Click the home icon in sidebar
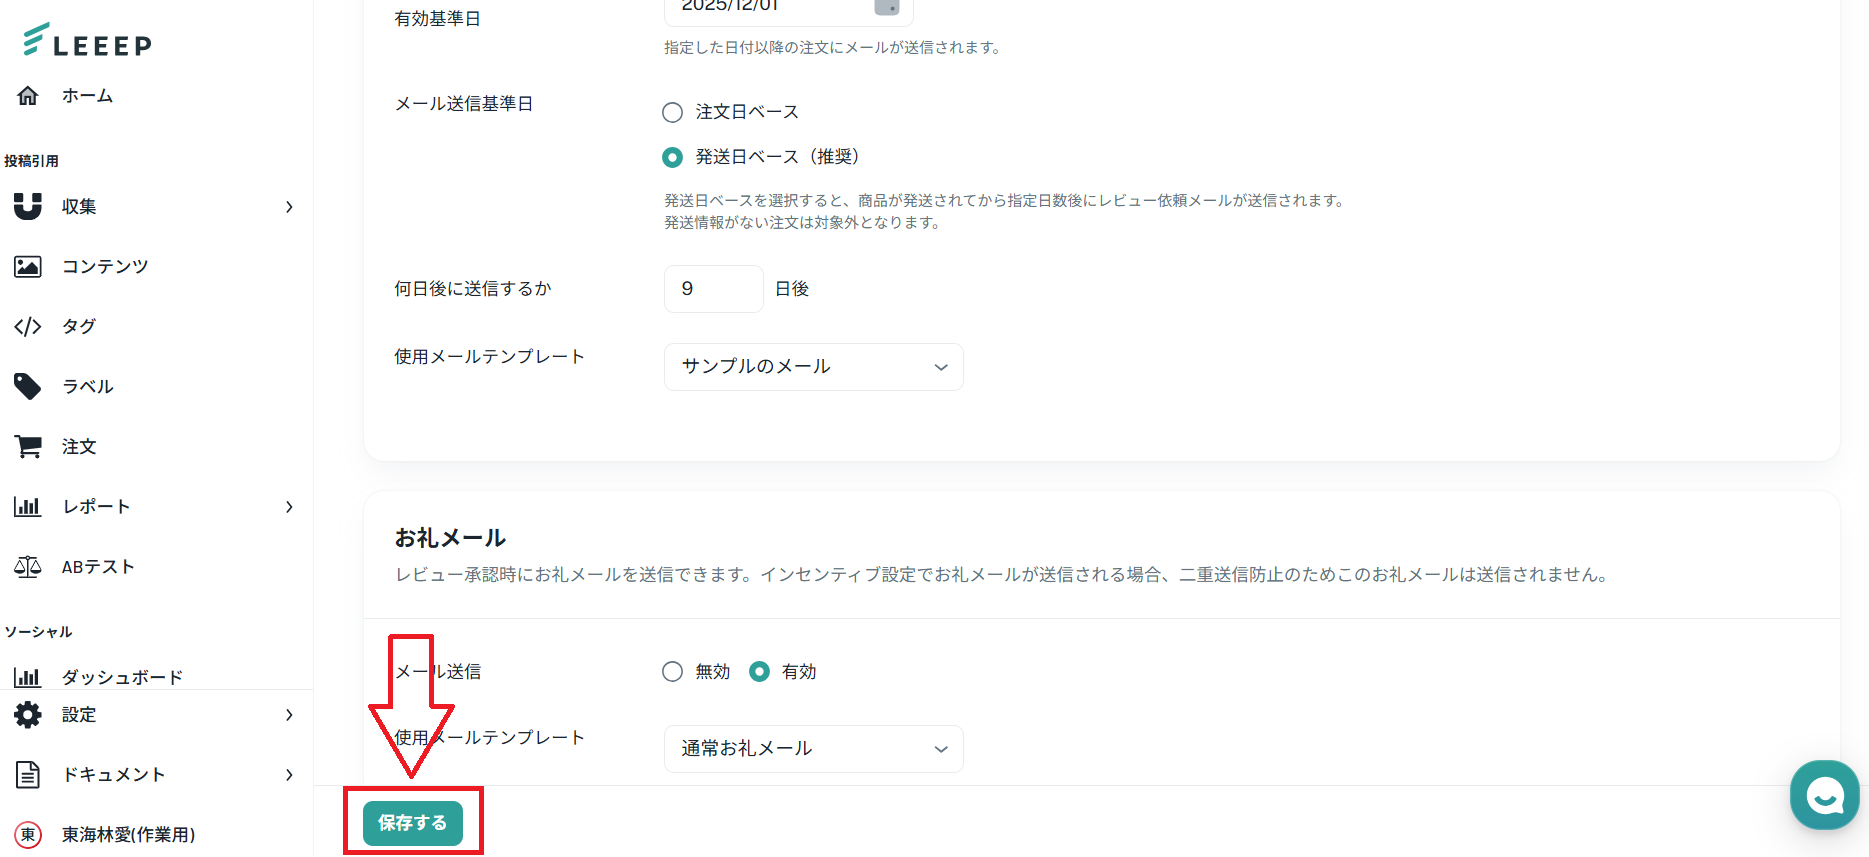Screen dimensions: 1869x857 click(x=28, y=96)
